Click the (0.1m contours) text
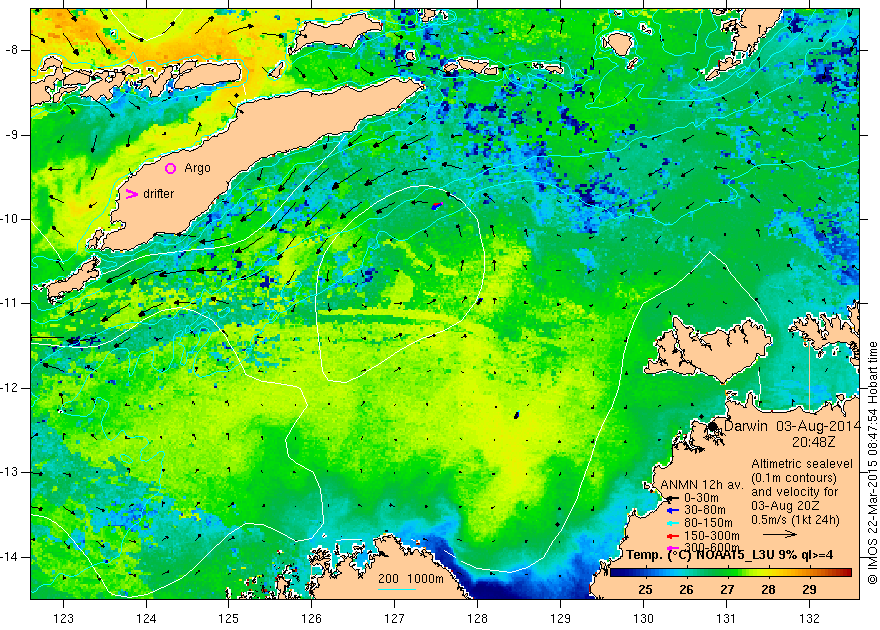The image size is (880, 630). pos(794,478)
